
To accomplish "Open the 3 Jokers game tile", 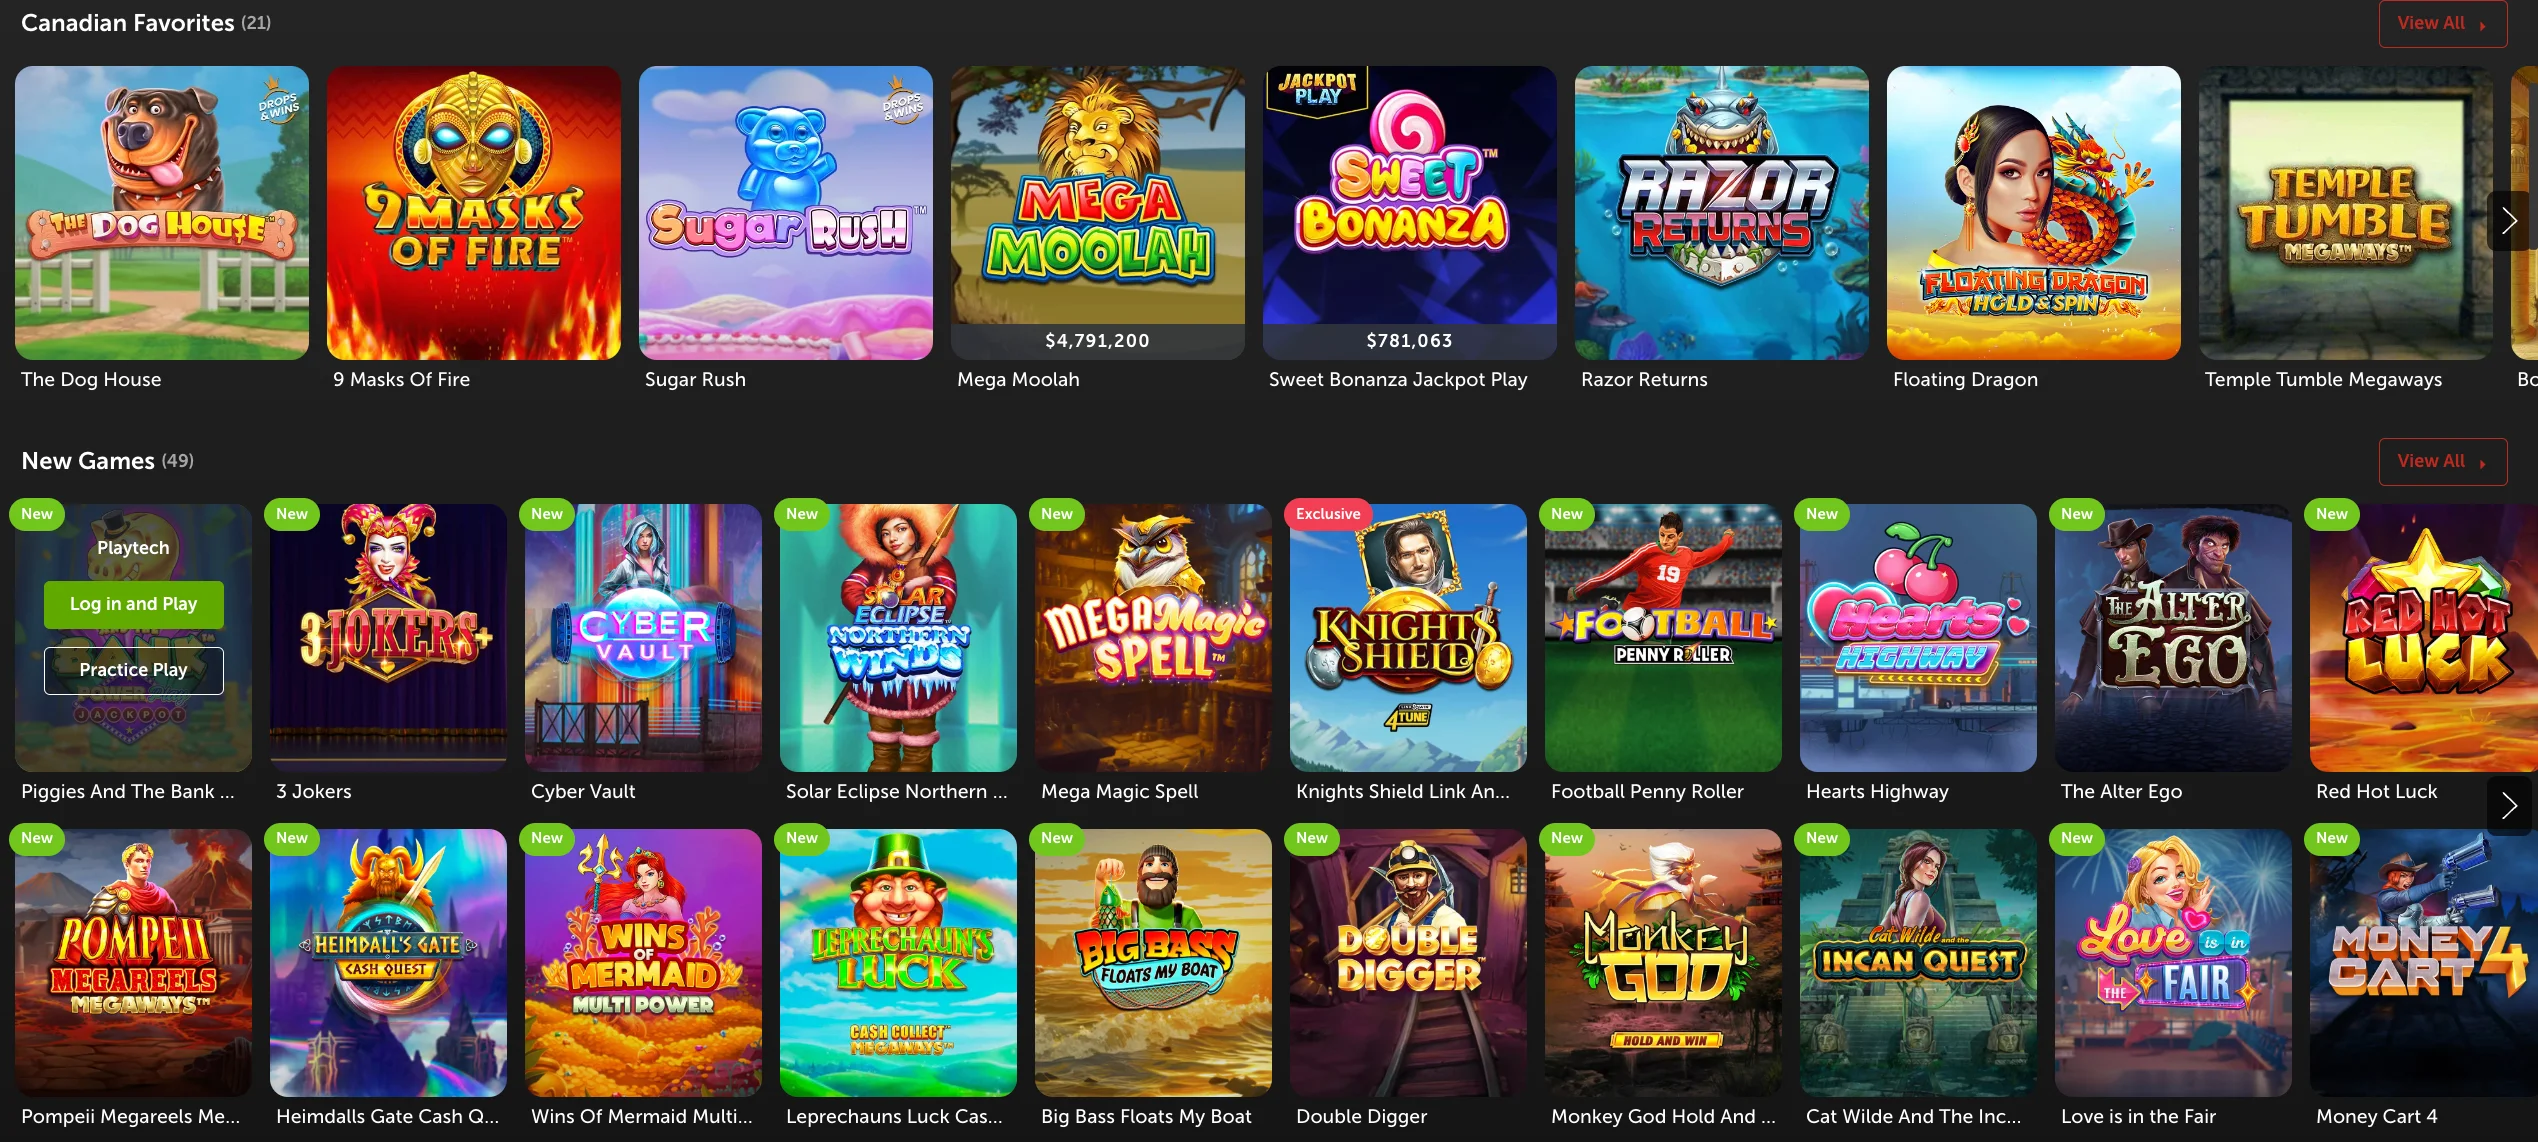I will [388, 638].
